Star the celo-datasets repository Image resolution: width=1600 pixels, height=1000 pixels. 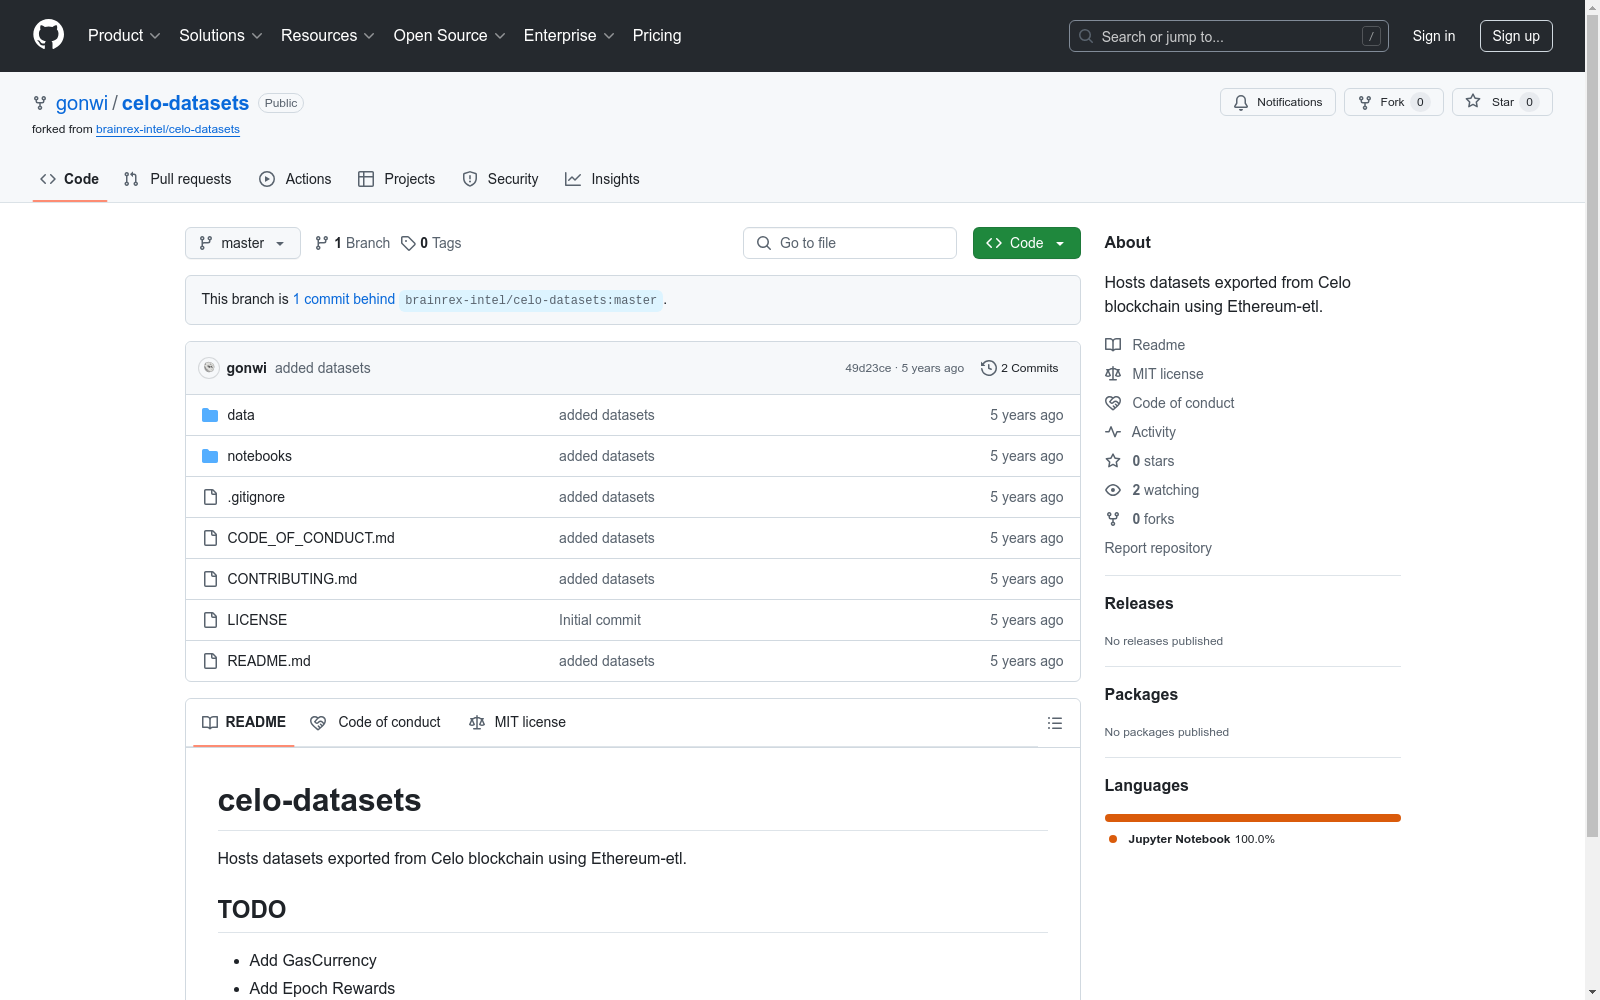point(1502,102)
